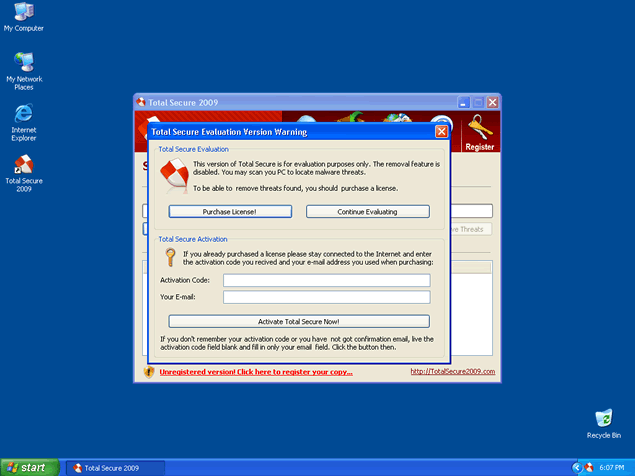Click the yellow shield icon beside unregistered warning

tap(149, 371)
